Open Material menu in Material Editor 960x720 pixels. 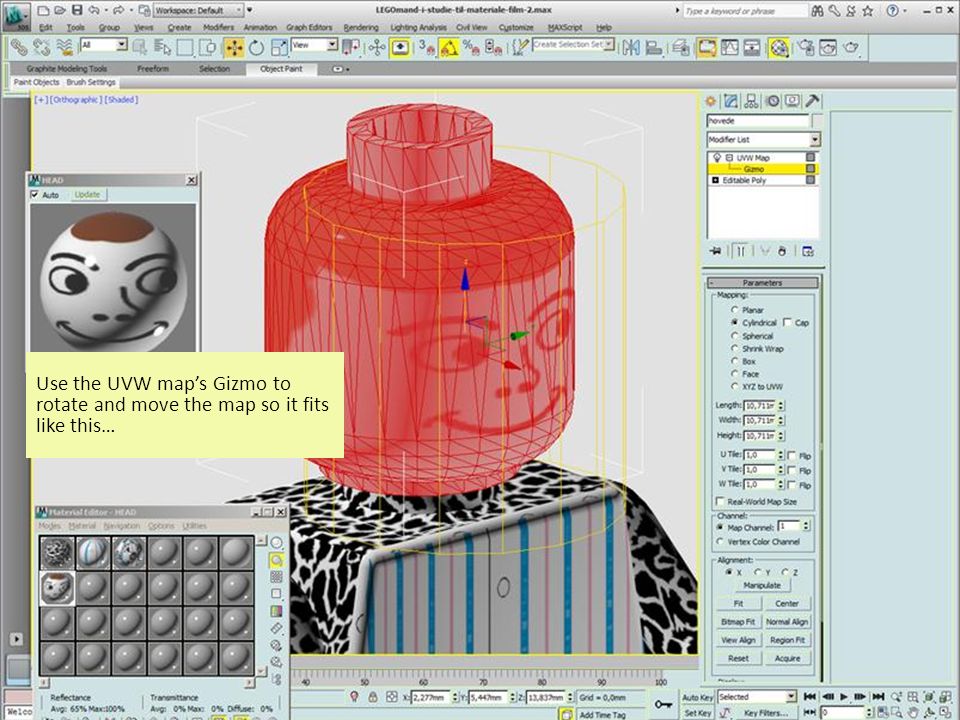(x=82, y=526)
